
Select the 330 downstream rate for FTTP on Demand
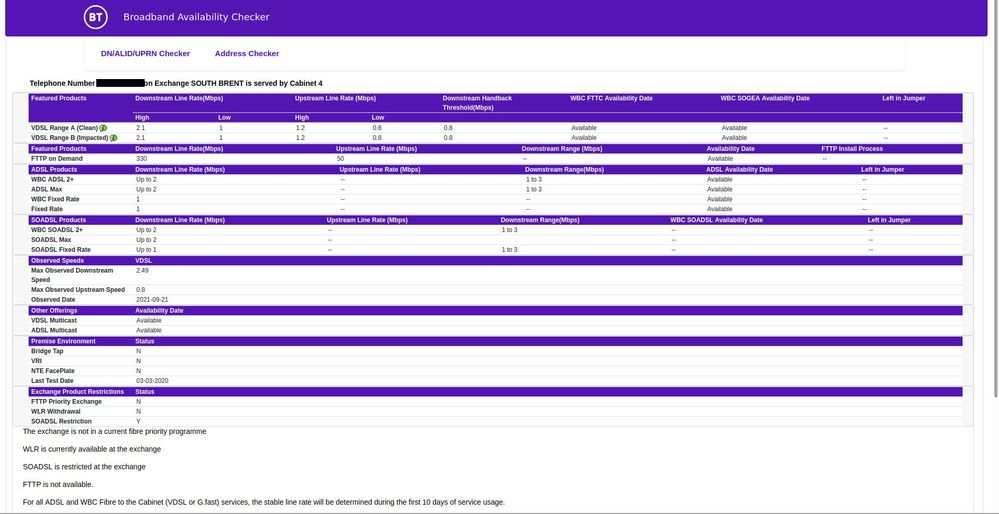(141, 158)
